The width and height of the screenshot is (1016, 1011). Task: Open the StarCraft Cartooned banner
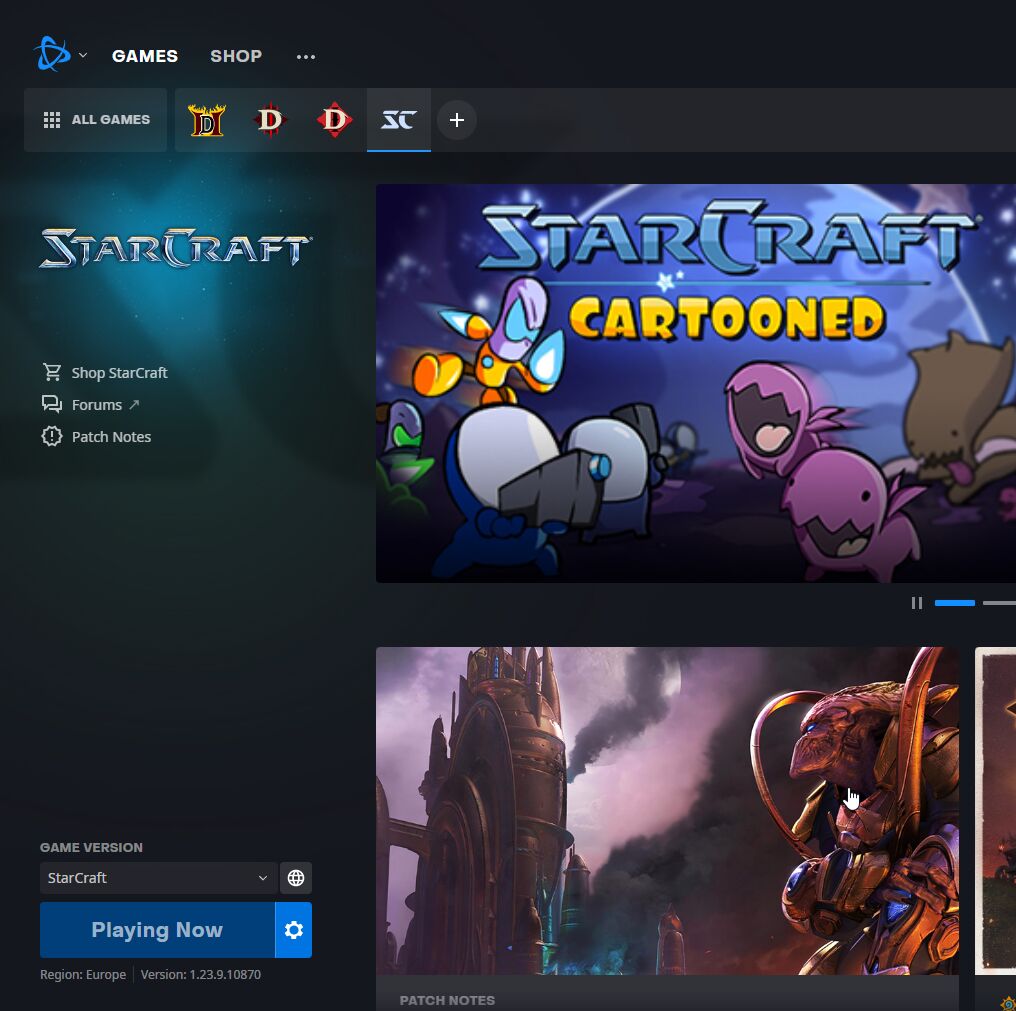pyautogui.click(x=696, y=383)
